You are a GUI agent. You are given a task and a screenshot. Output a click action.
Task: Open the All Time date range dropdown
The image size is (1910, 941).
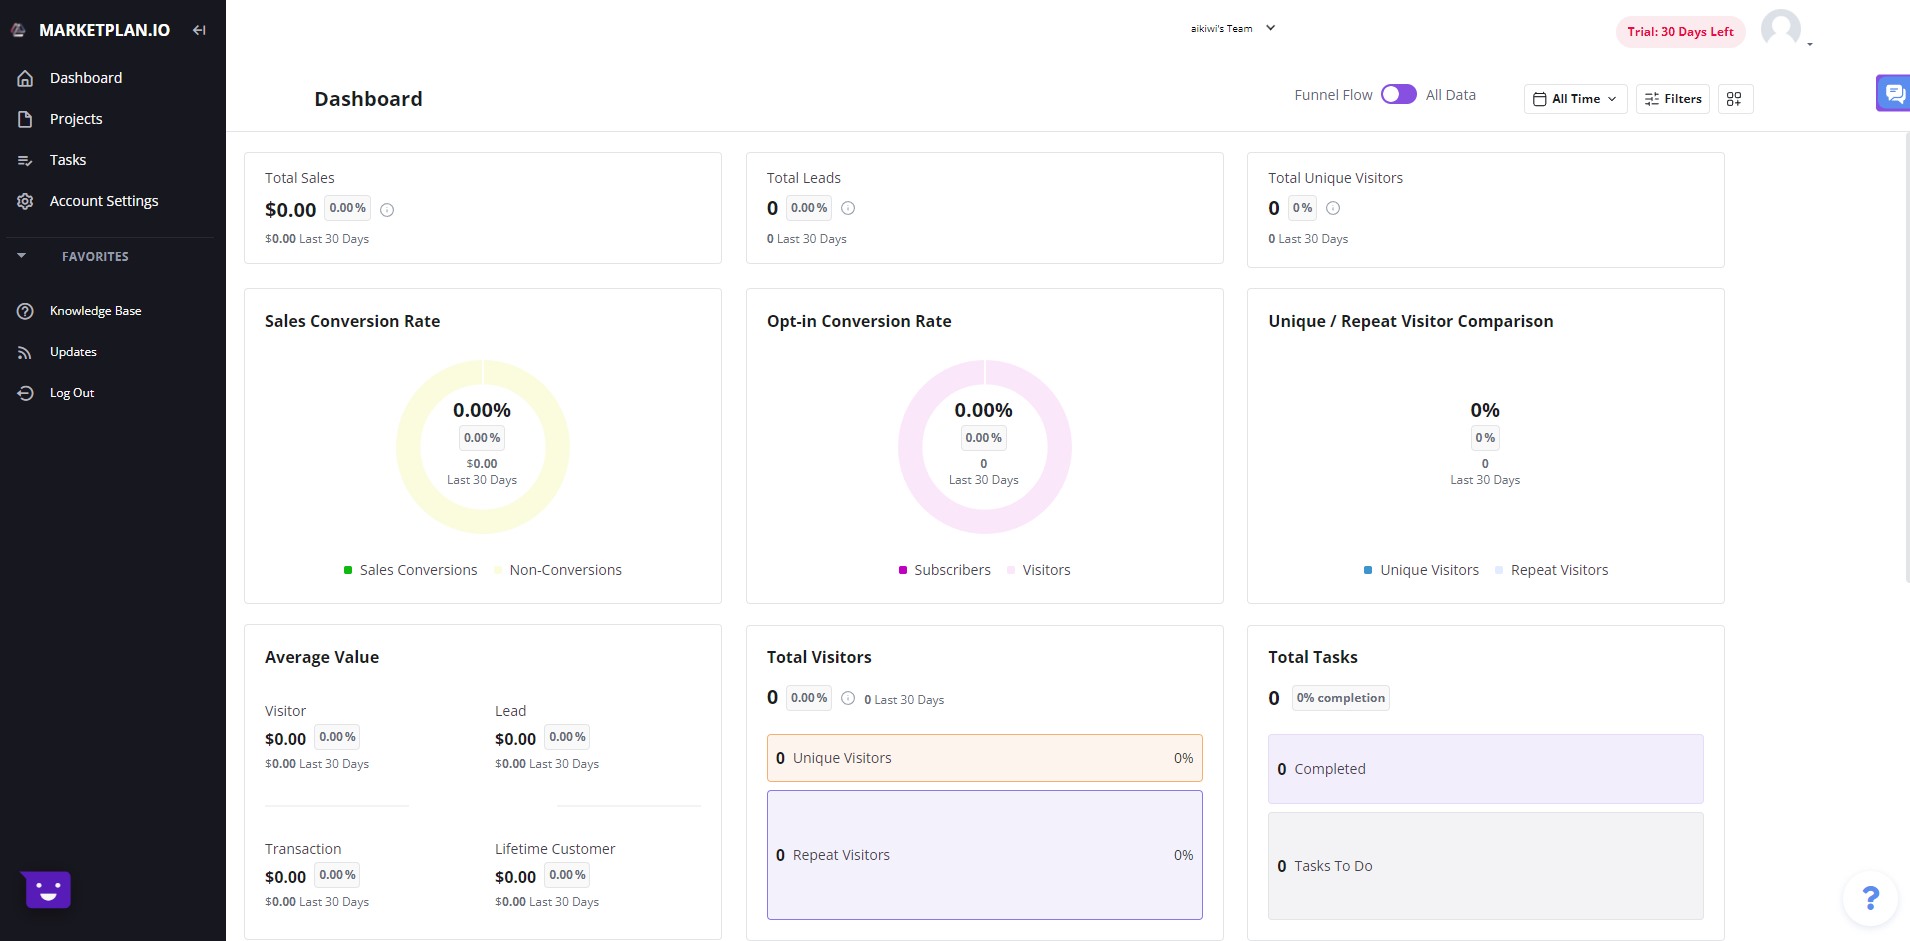pos(1575,99)
